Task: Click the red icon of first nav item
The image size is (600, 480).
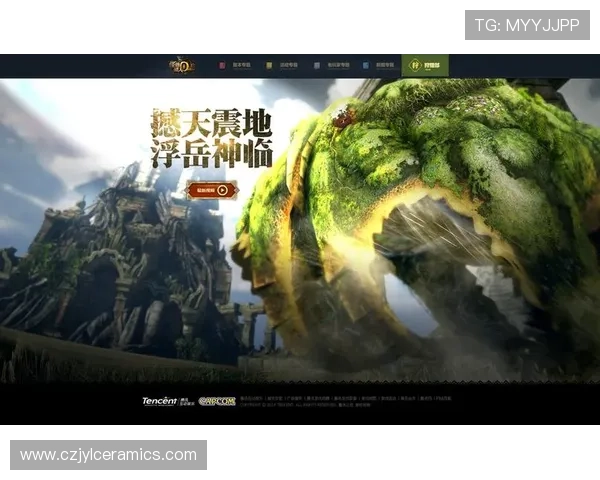Action: [x=224, y=65]
